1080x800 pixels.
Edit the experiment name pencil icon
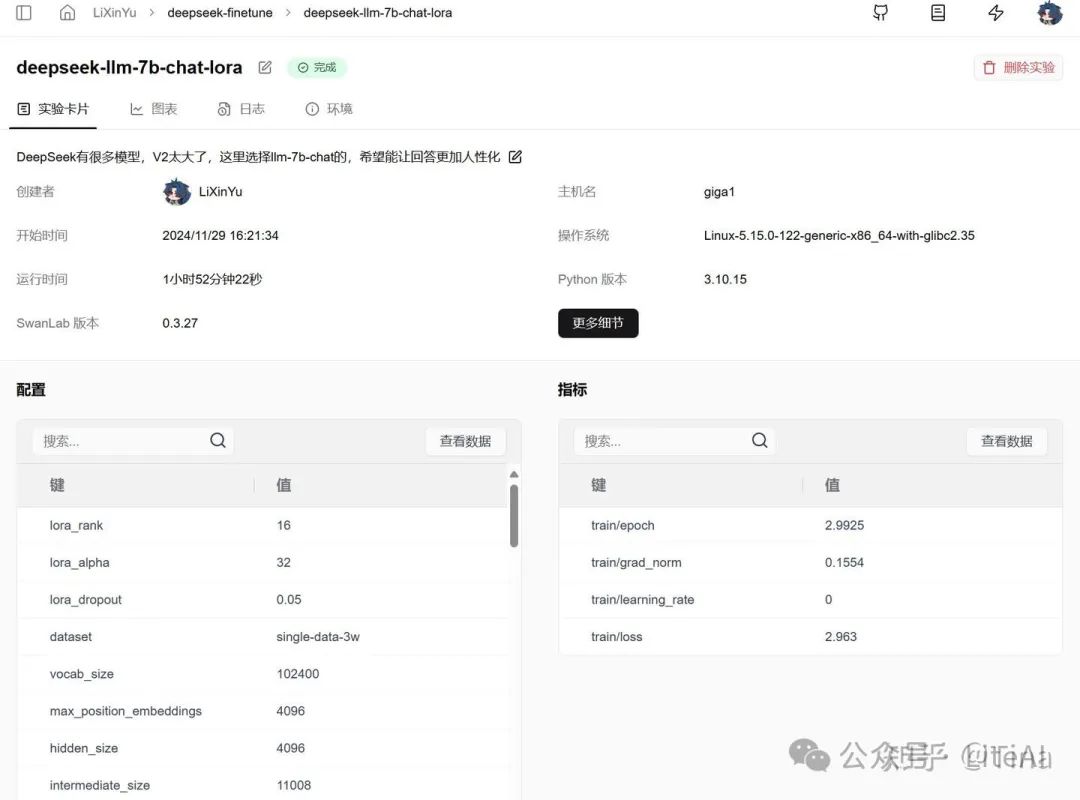(264, 67)
